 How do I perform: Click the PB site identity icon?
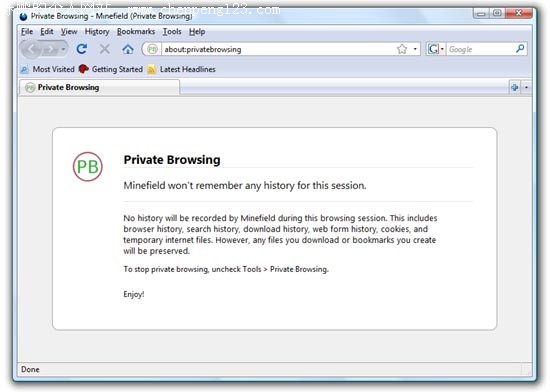coord(152,49)
